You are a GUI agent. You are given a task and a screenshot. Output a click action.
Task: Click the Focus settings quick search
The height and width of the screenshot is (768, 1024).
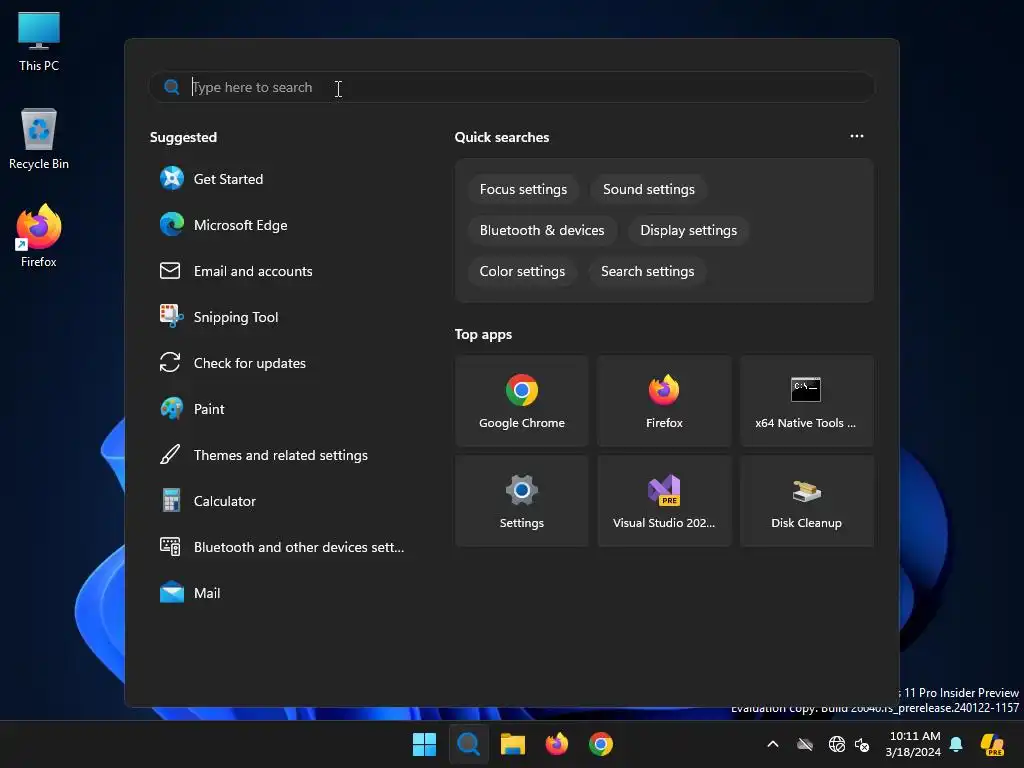click(x=523, y=189)
